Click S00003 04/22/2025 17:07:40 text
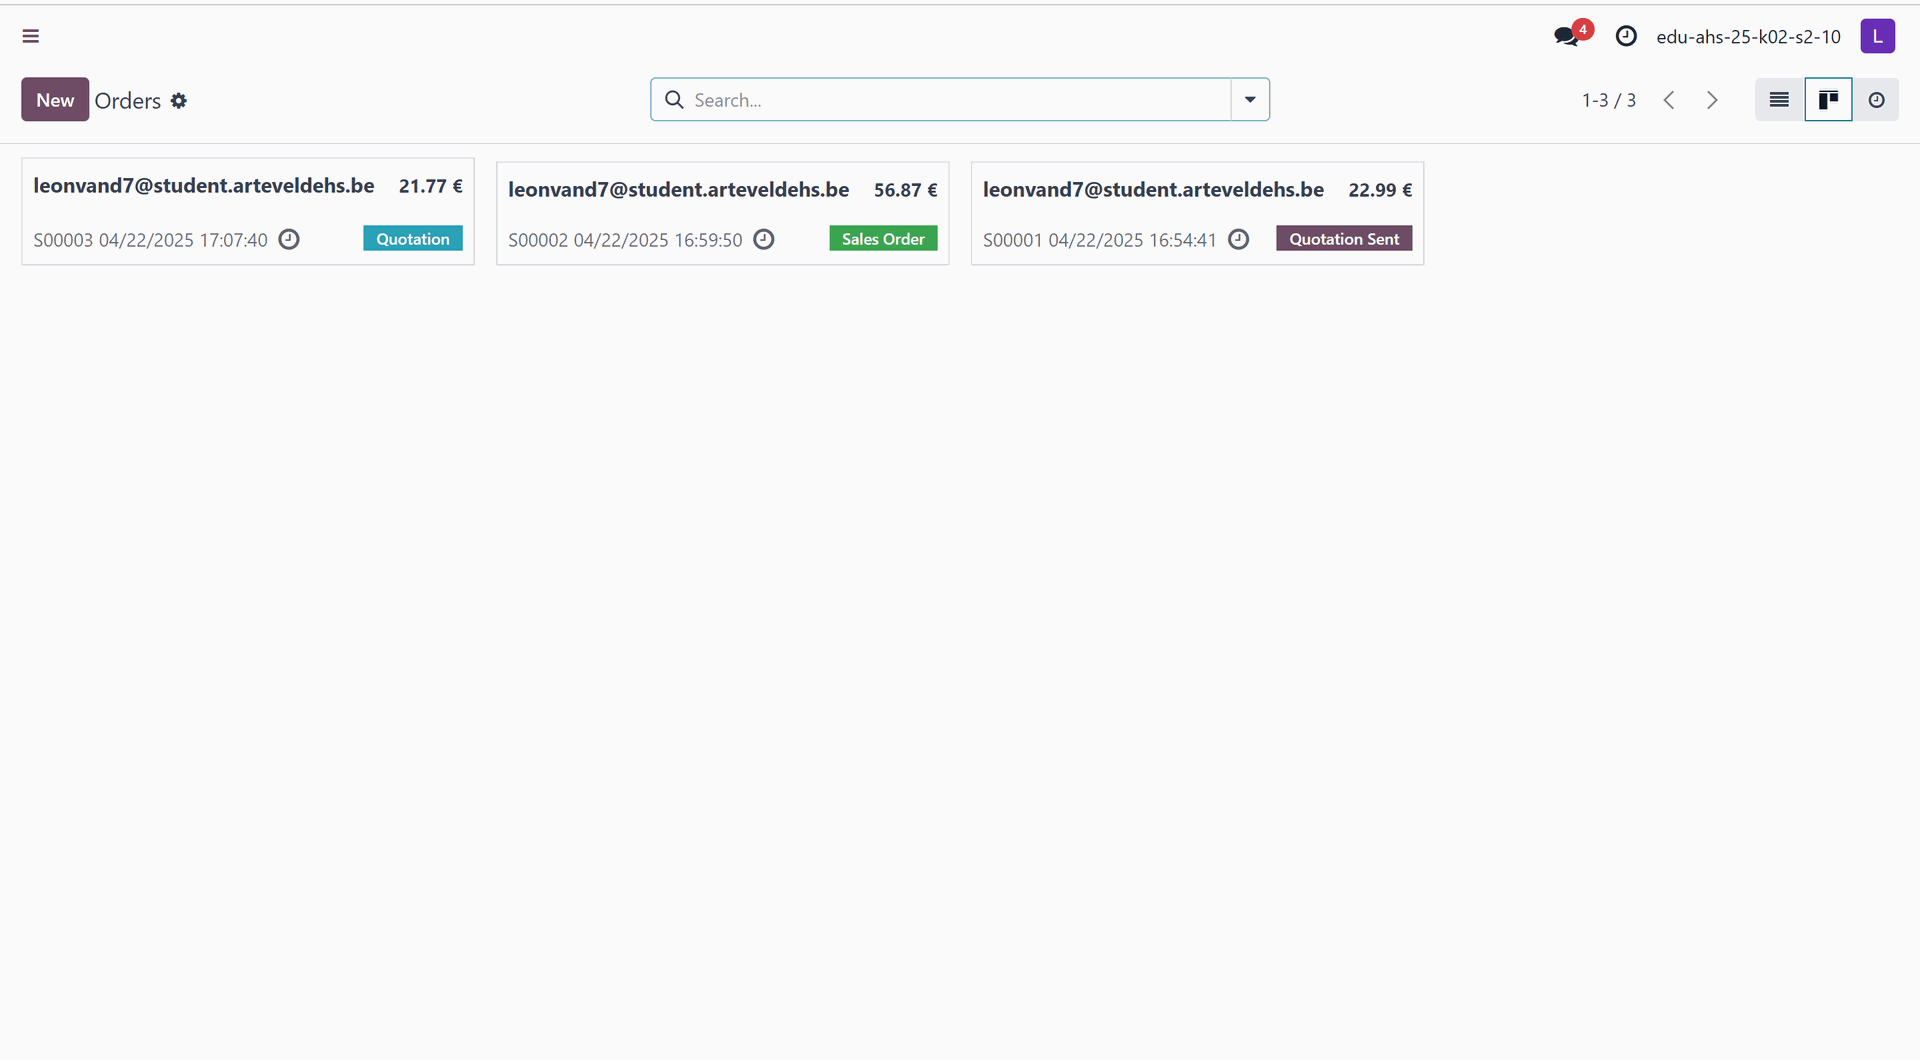 point(151,240)
